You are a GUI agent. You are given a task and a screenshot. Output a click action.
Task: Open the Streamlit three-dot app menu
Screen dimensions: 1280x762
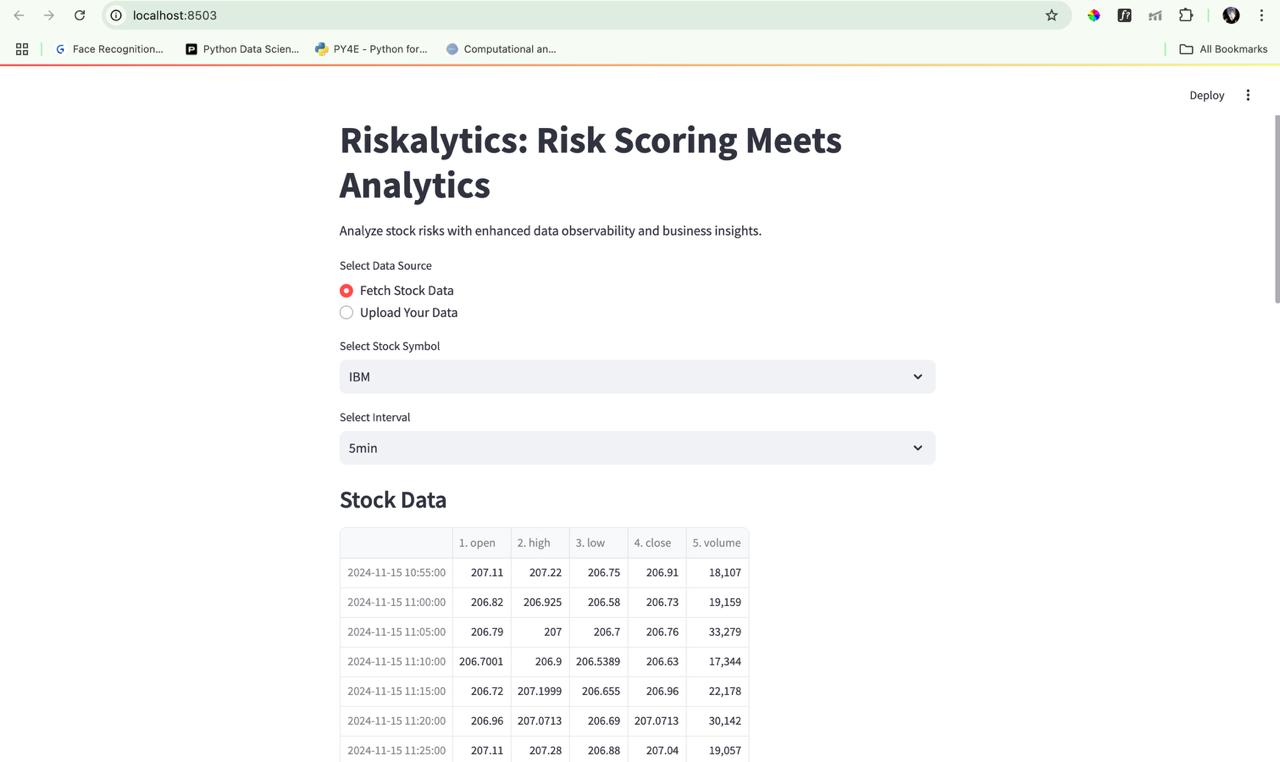(x=1248, y=95)
